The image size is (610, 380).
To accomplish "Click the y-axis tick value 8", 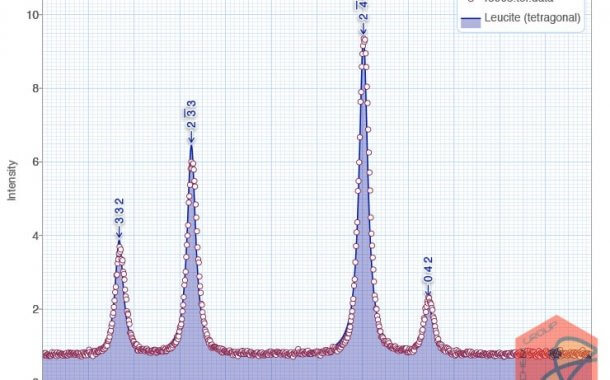I will (35, 88).
